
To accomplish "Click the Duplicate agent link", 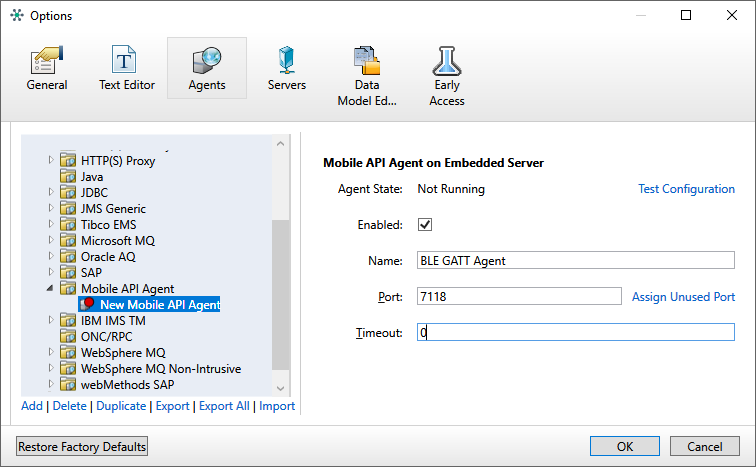I will (120, 406).
